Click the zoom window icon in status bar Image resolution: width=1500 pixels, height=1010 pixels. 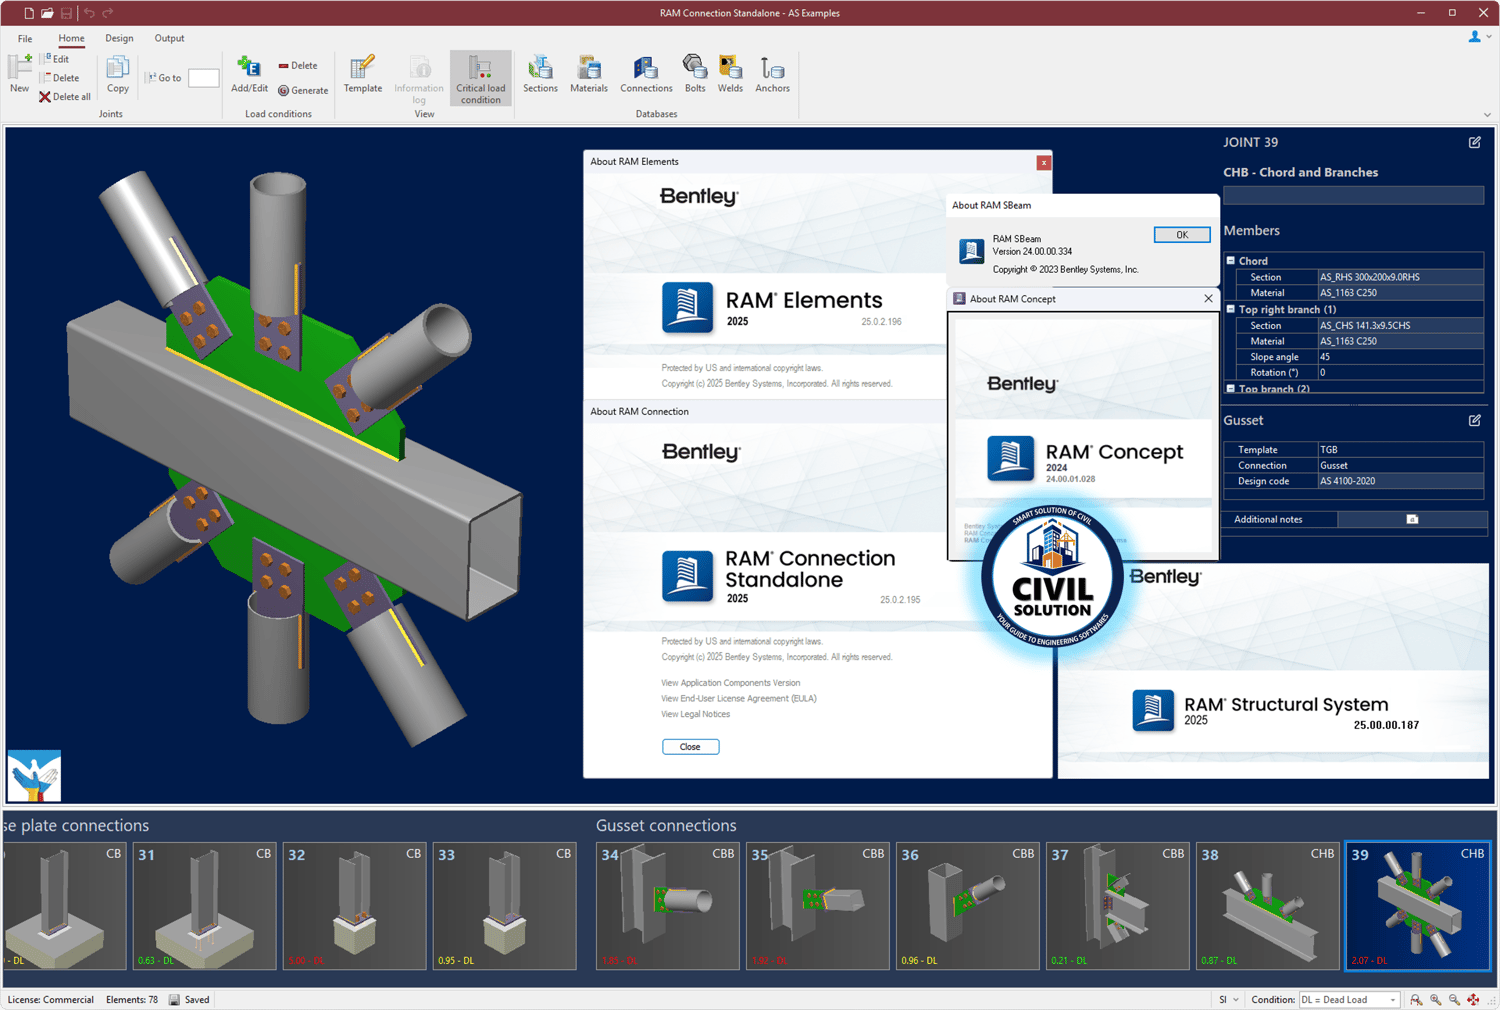click(x=1416, y=1000)
